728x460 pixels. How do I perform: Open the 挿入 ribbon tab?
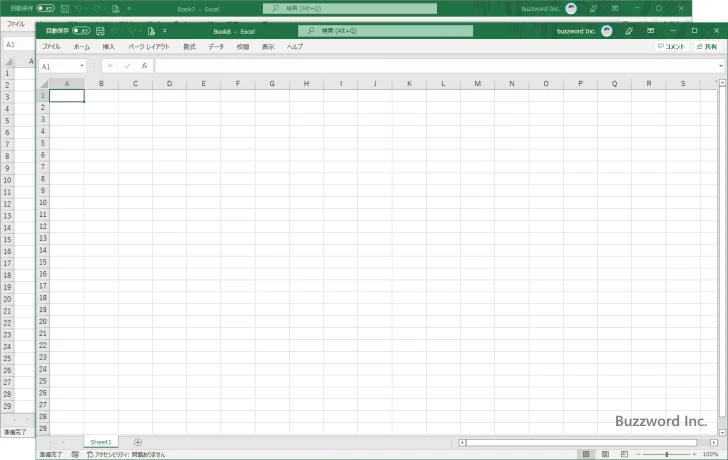(x=109, y=46)
